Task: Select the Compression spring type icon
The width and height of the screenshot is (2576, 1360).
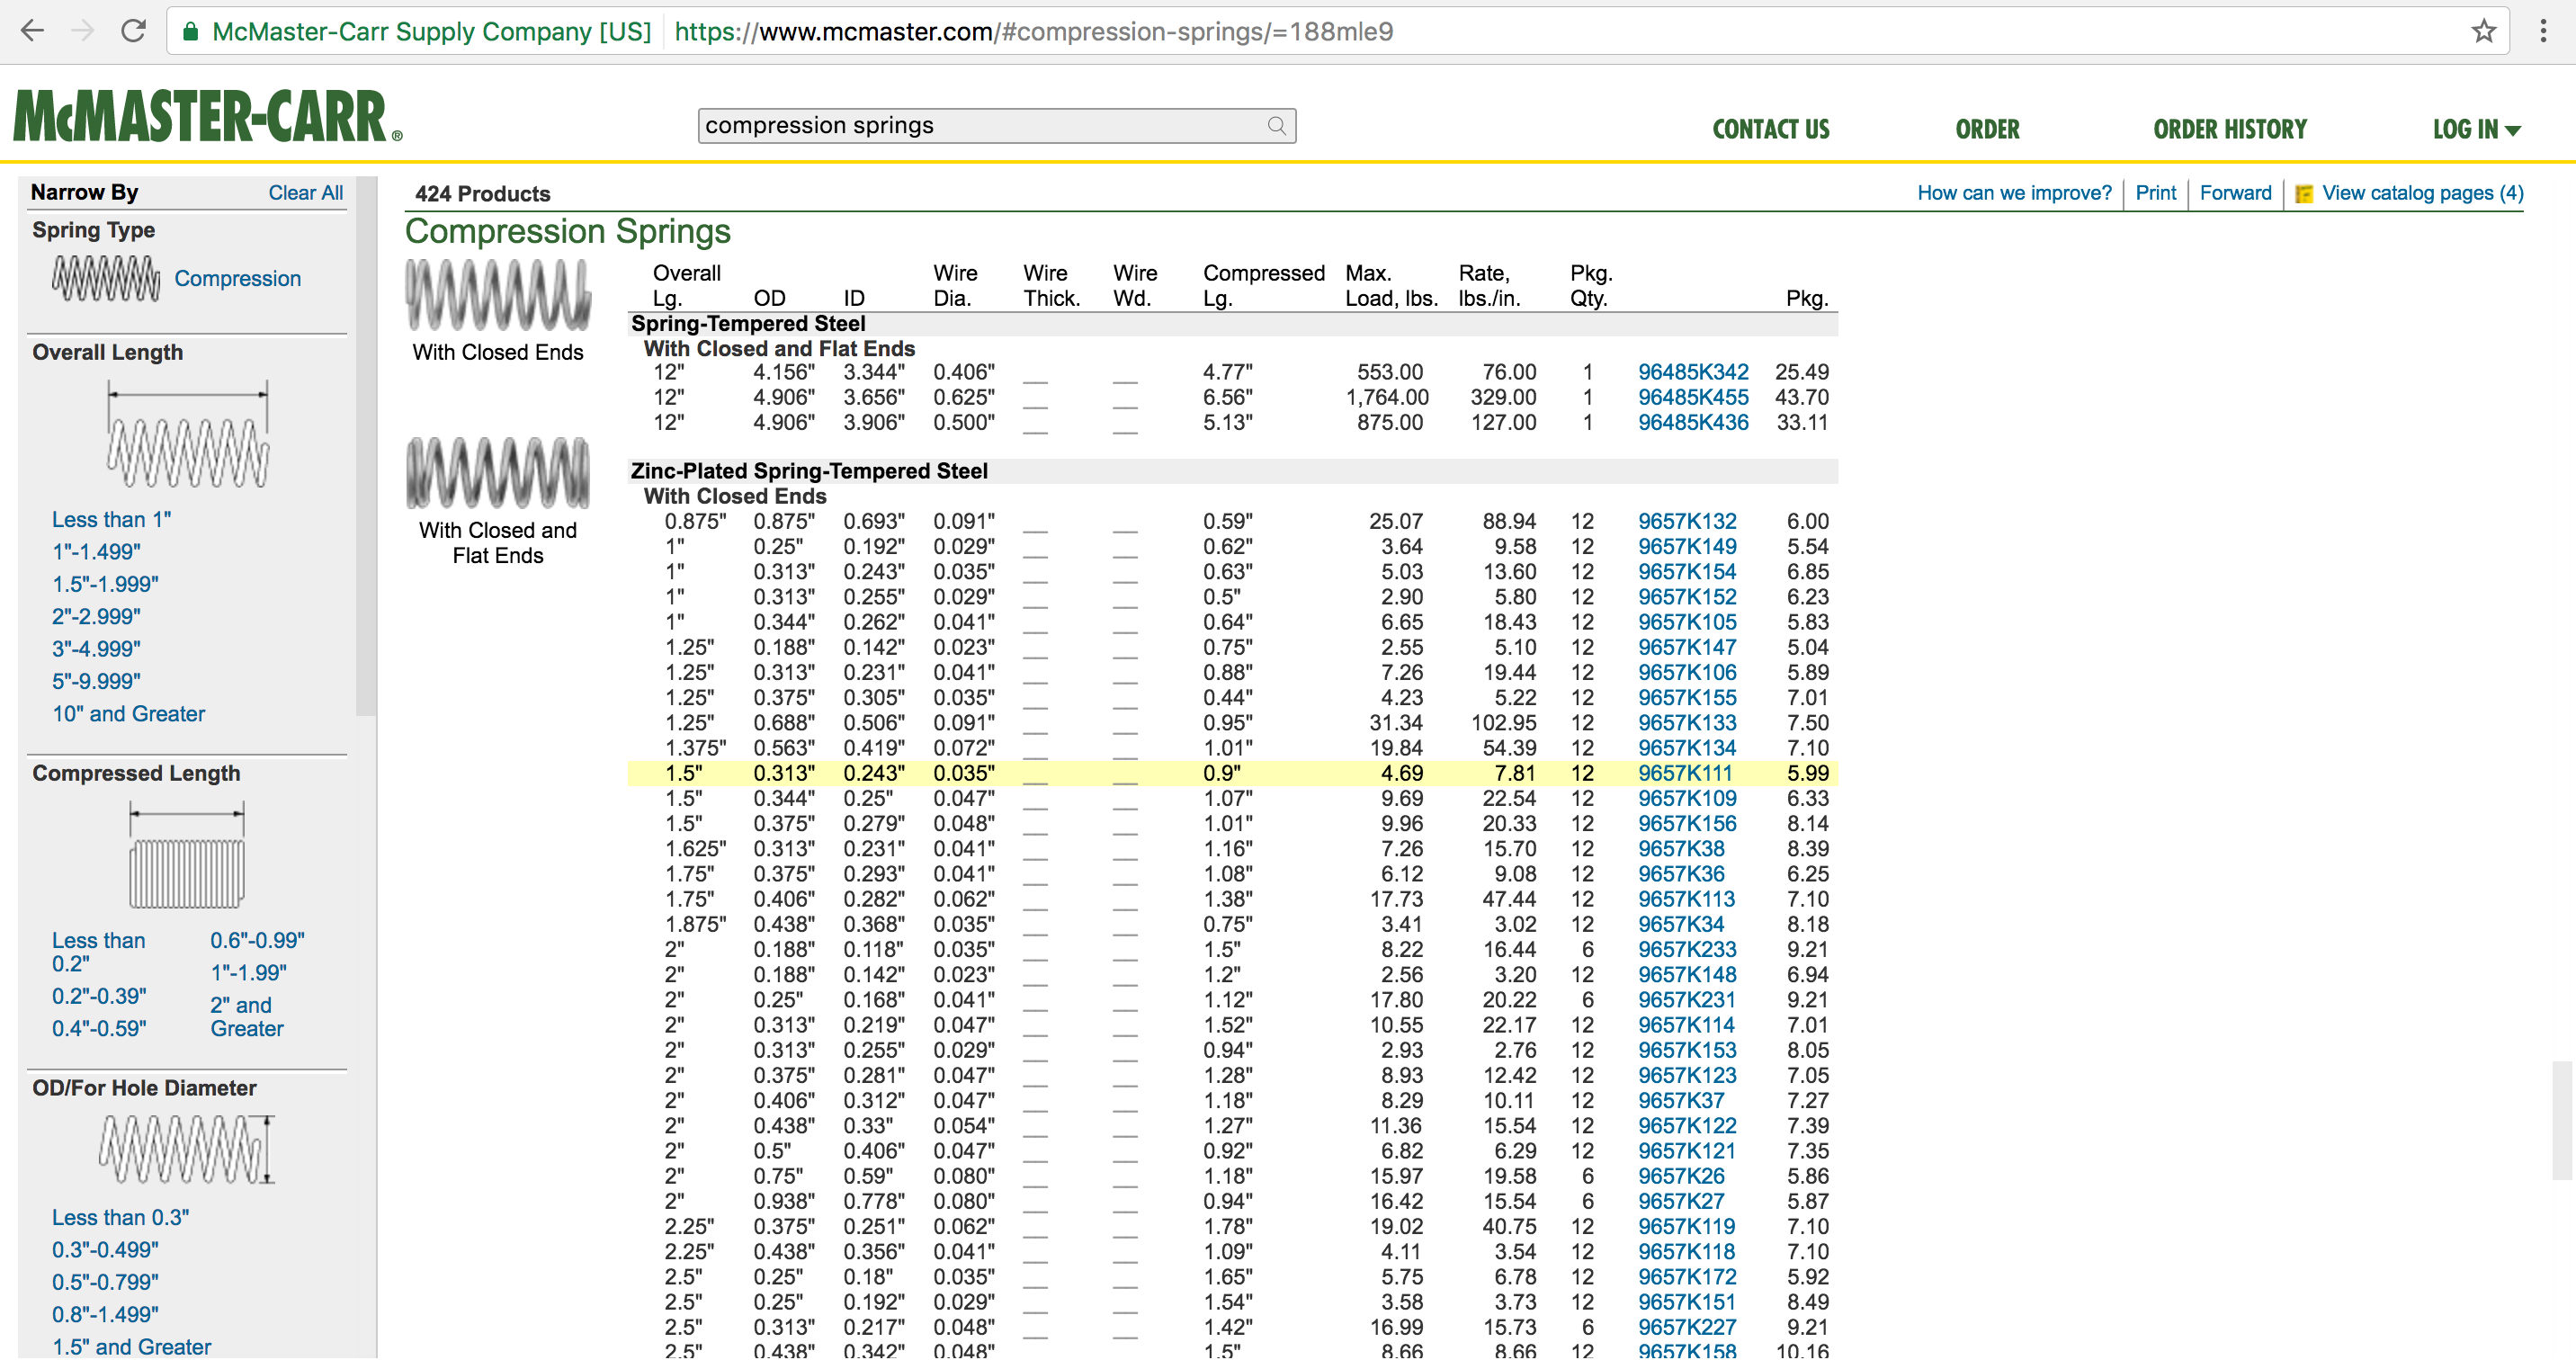Action: pyautogui.click(x=106, y=278)
